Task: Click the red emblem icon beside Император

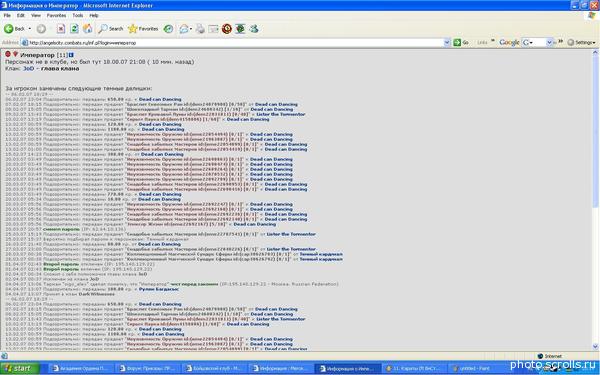Action: tap(15, 54)
